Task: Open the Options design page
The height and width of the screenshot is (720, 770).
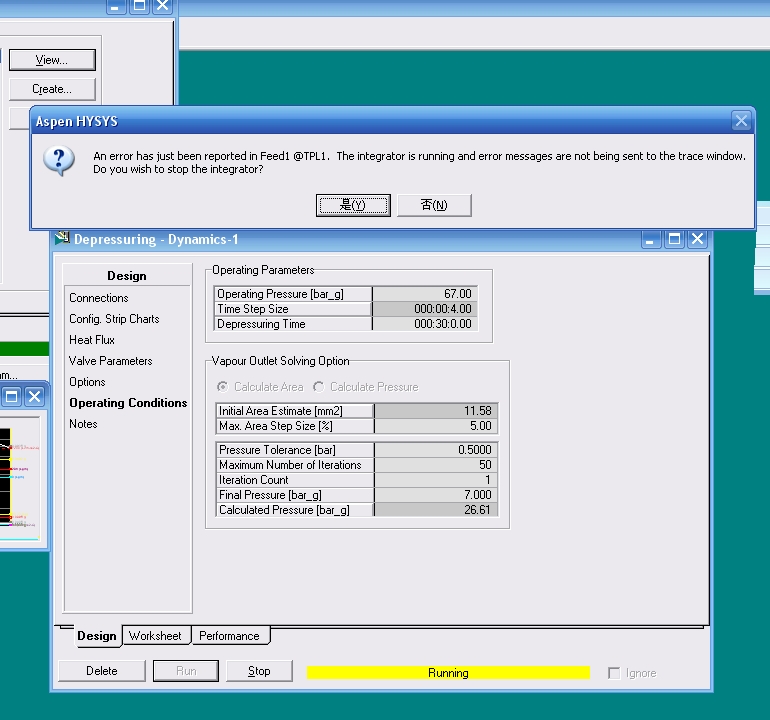Action: (x=87, y=382)
